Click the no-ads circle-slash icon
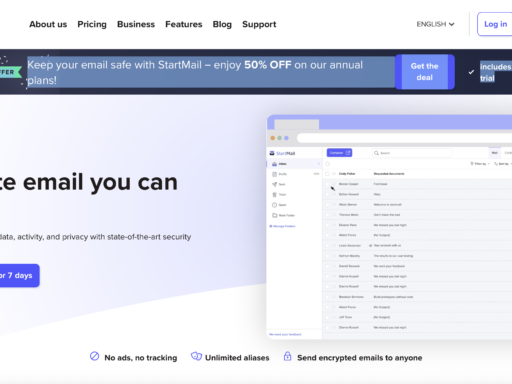 coord(94,356)
